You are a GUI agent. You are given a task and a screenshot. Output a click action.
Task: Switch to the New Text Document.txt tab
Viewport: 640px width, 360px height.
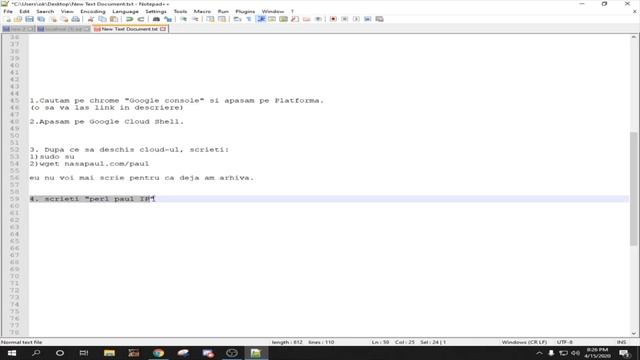click(129, 29)
